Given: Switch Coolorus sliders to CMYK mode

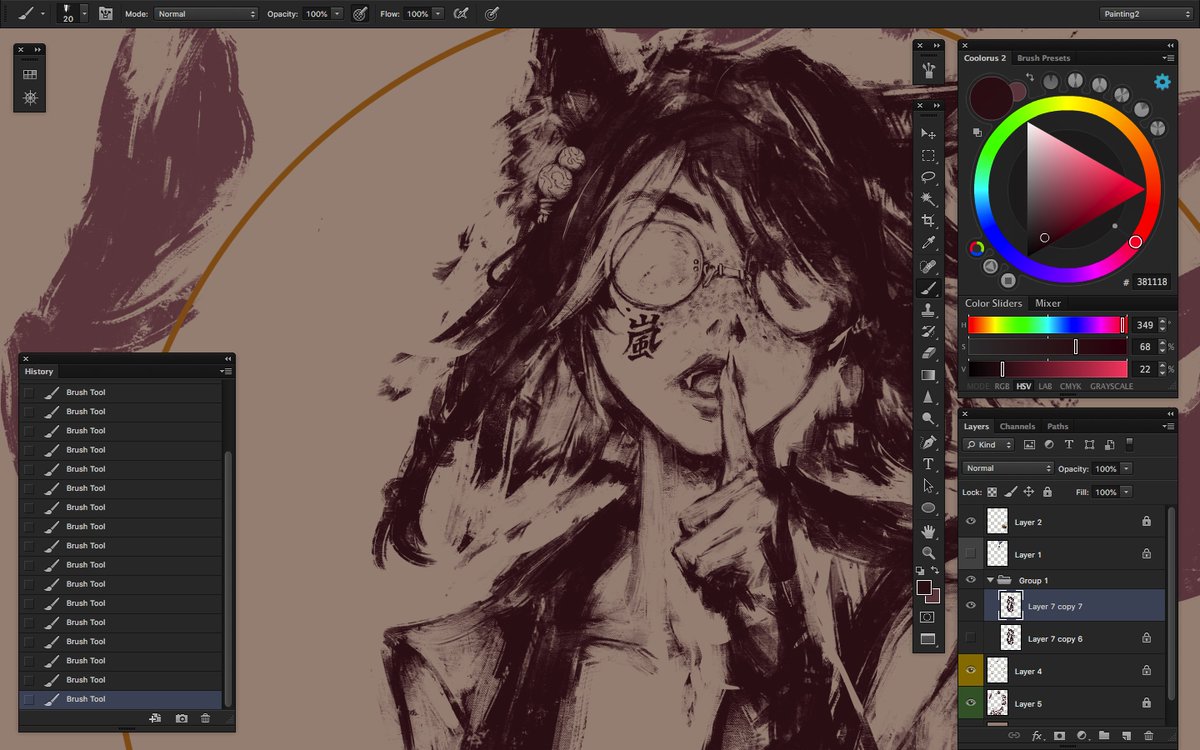Looking at the screenshot, I should 1070,386.
